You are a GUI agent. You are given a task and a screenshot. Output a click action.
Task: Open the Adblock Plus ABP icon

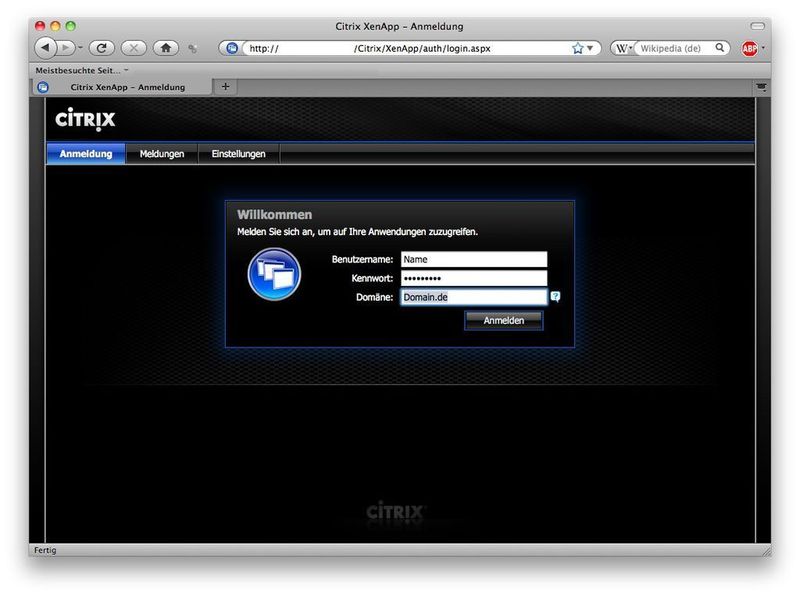749,48
